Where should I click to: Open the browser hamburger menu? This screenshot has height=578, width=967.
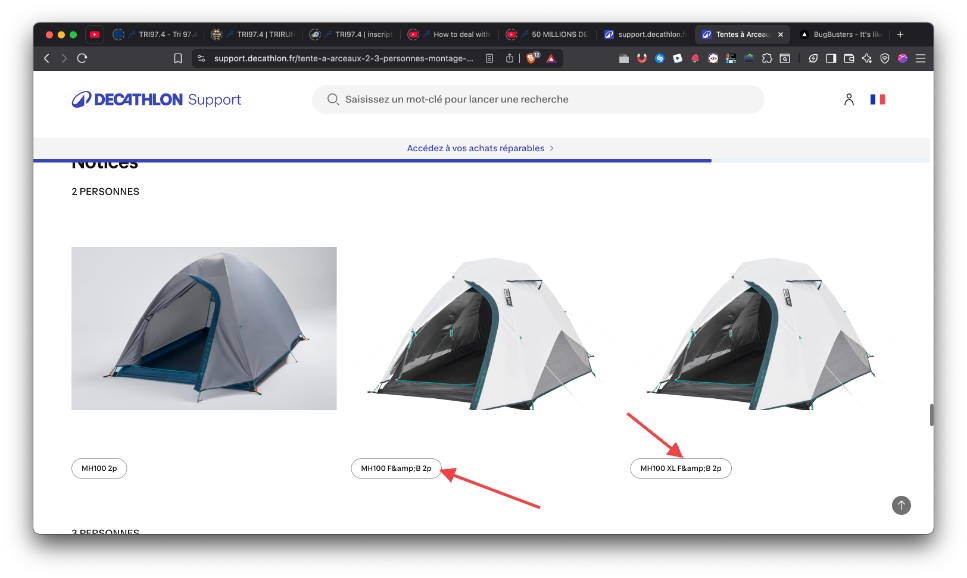[920, 58]
